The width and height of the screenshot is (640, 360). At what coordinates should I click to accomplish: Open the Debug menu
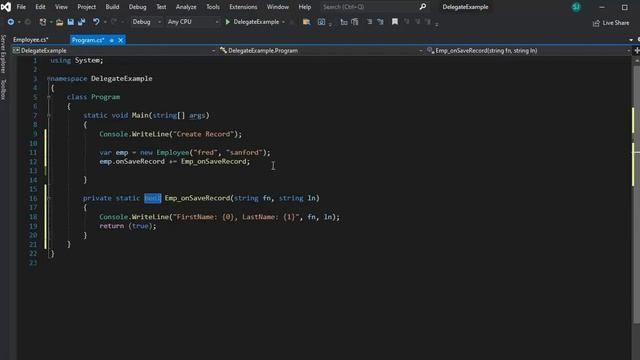point(138,7)
